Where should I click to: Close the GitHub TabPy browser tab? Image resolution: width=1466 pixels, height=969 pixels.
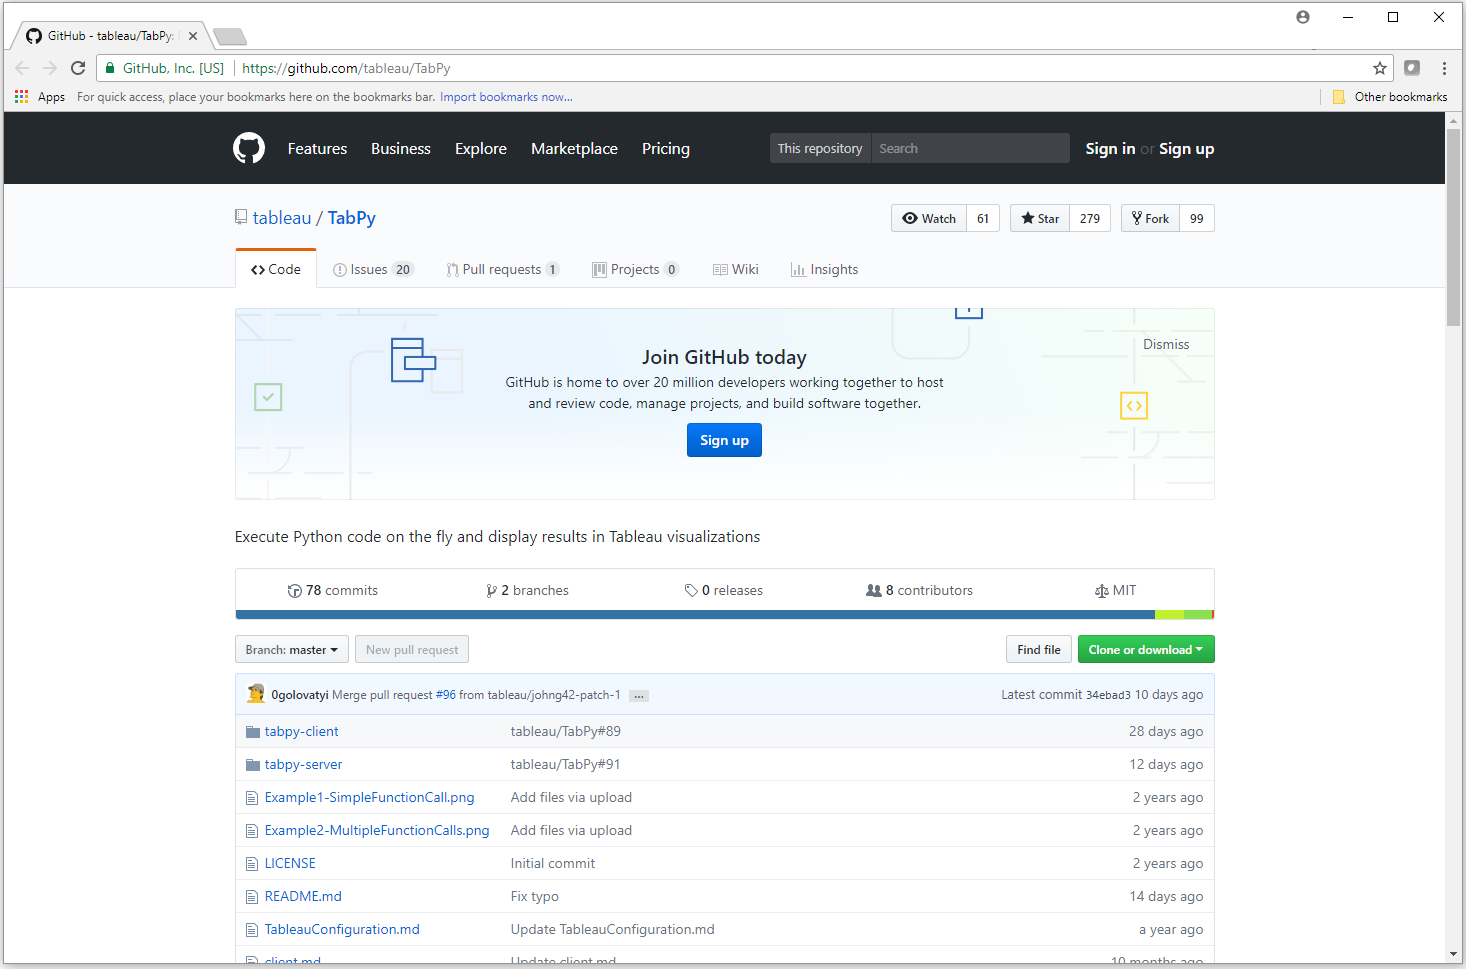point(193,36)
